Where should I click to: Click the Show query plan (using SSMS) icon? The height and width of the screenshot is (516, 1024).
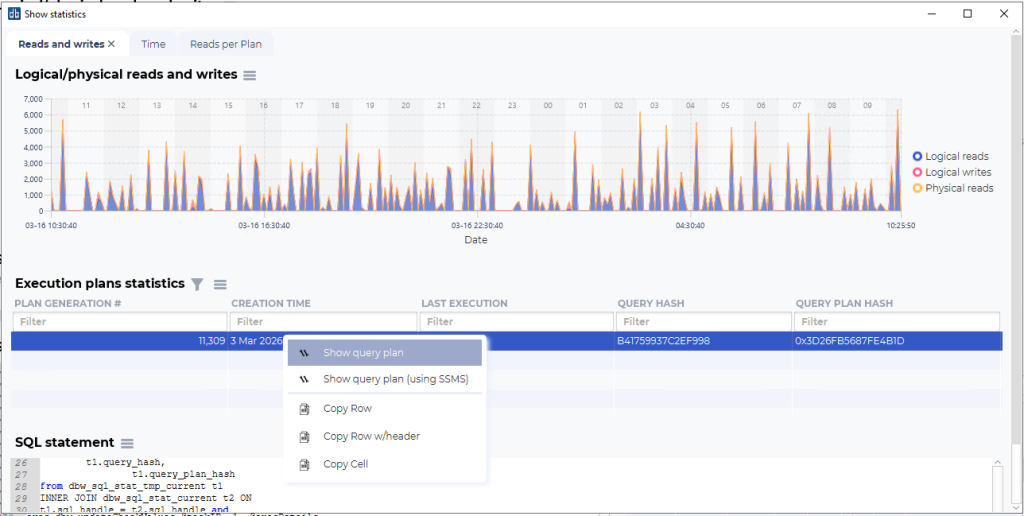click(304, 379)
